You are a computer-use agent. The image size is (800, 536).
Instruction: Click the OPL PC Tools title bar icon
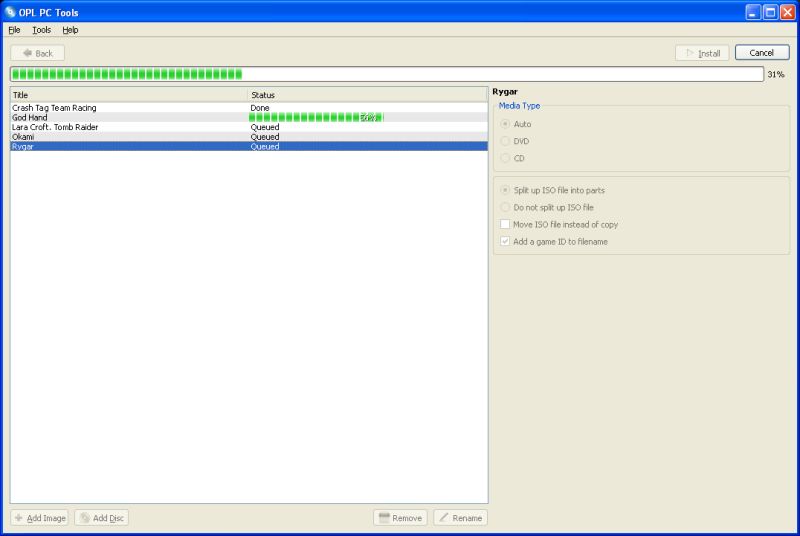click(10, 12)
